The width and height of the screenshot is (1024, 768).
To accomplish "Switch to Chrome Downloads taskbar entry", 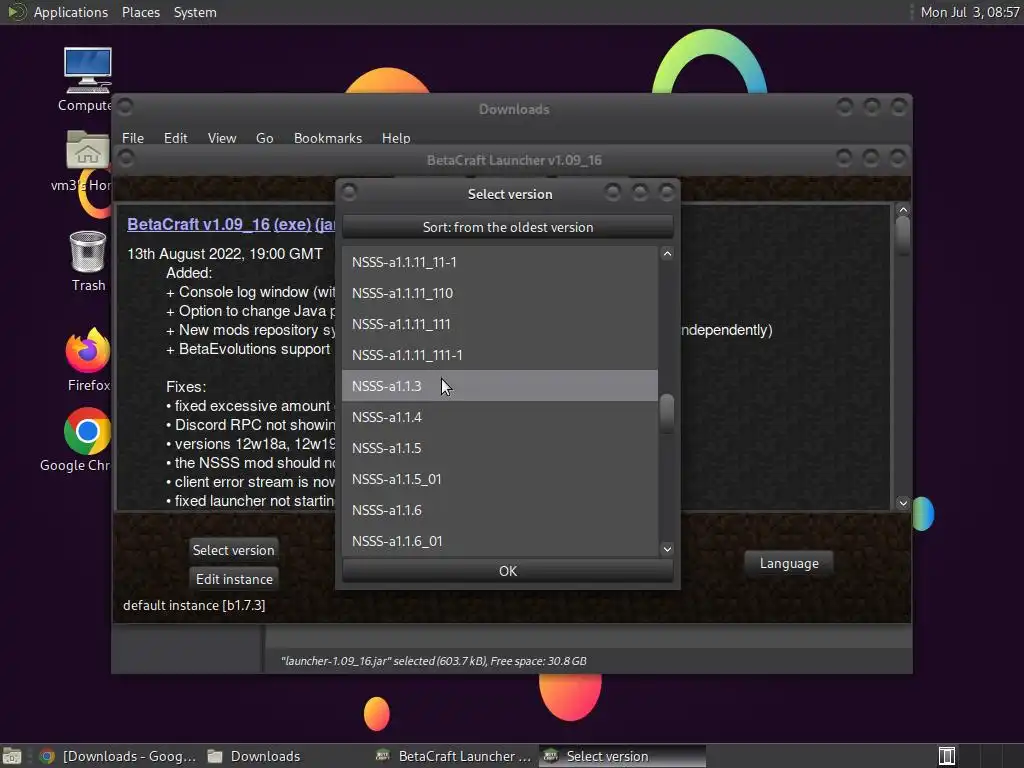I will coord(118,756).
